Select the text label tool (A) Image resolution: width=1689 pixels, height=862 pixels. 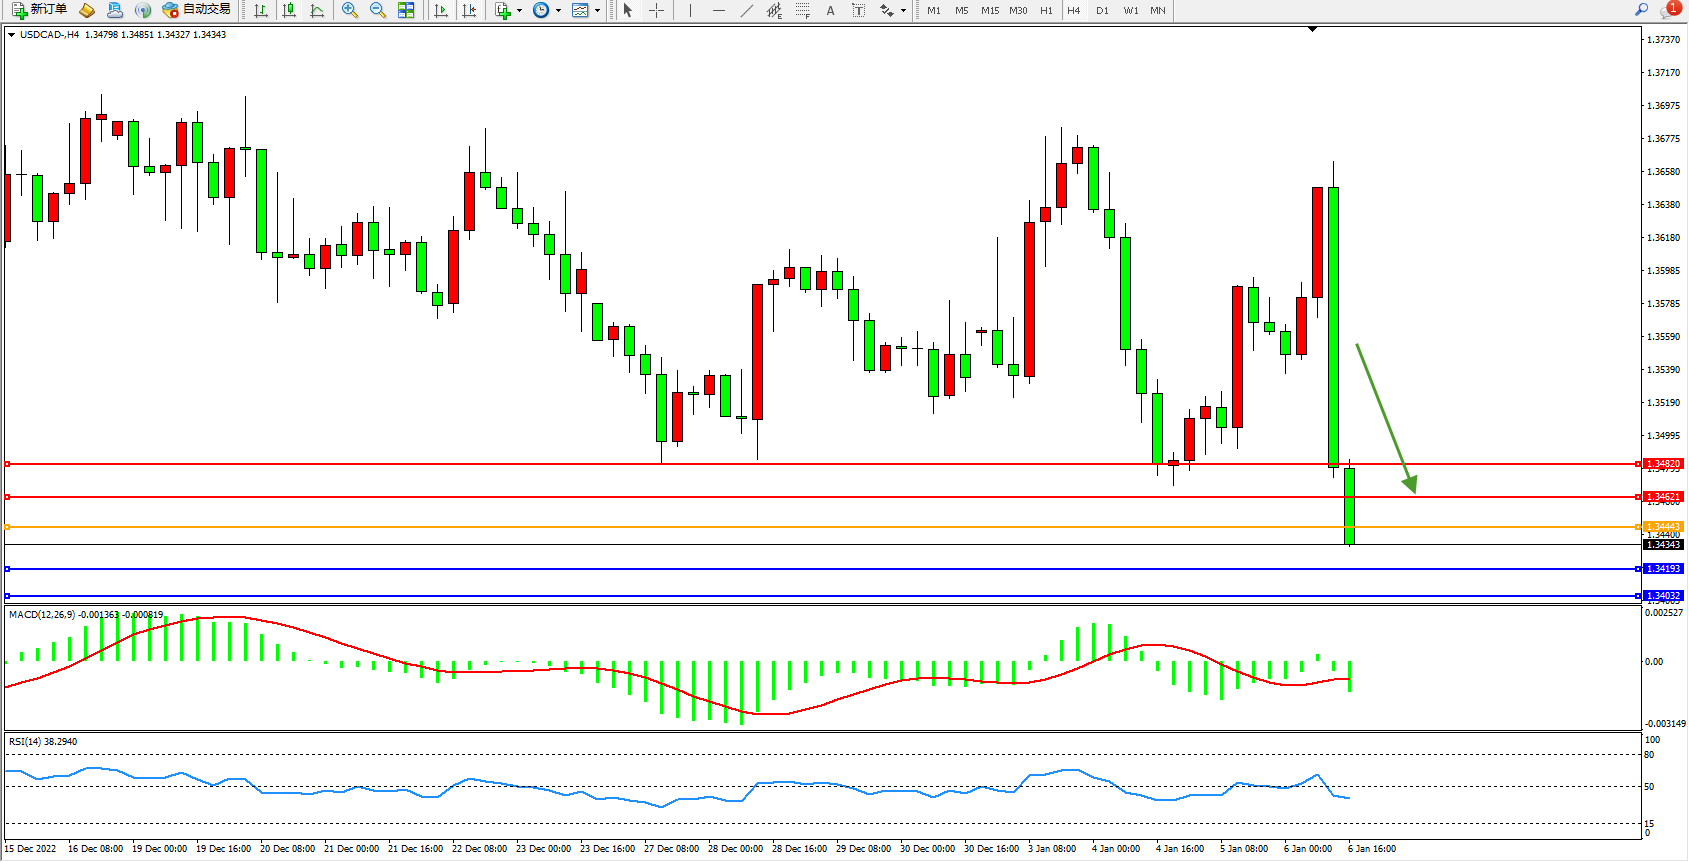[830, 10]
